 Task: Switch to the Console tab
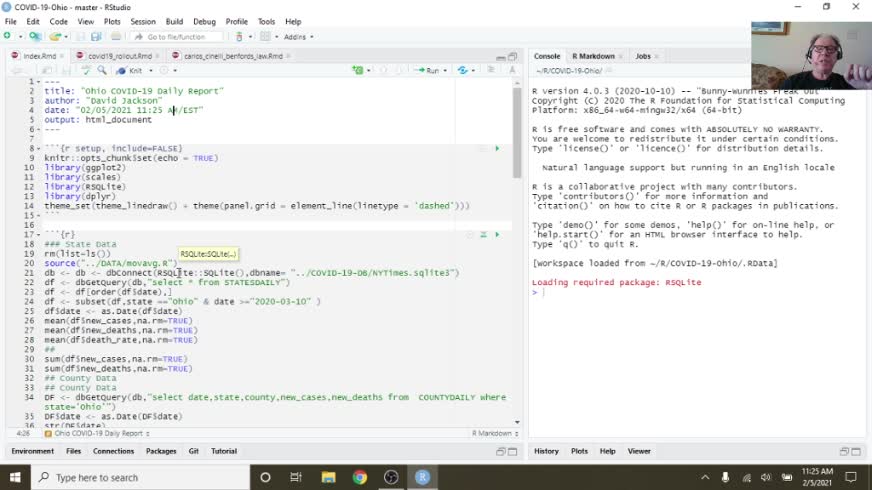547,56
